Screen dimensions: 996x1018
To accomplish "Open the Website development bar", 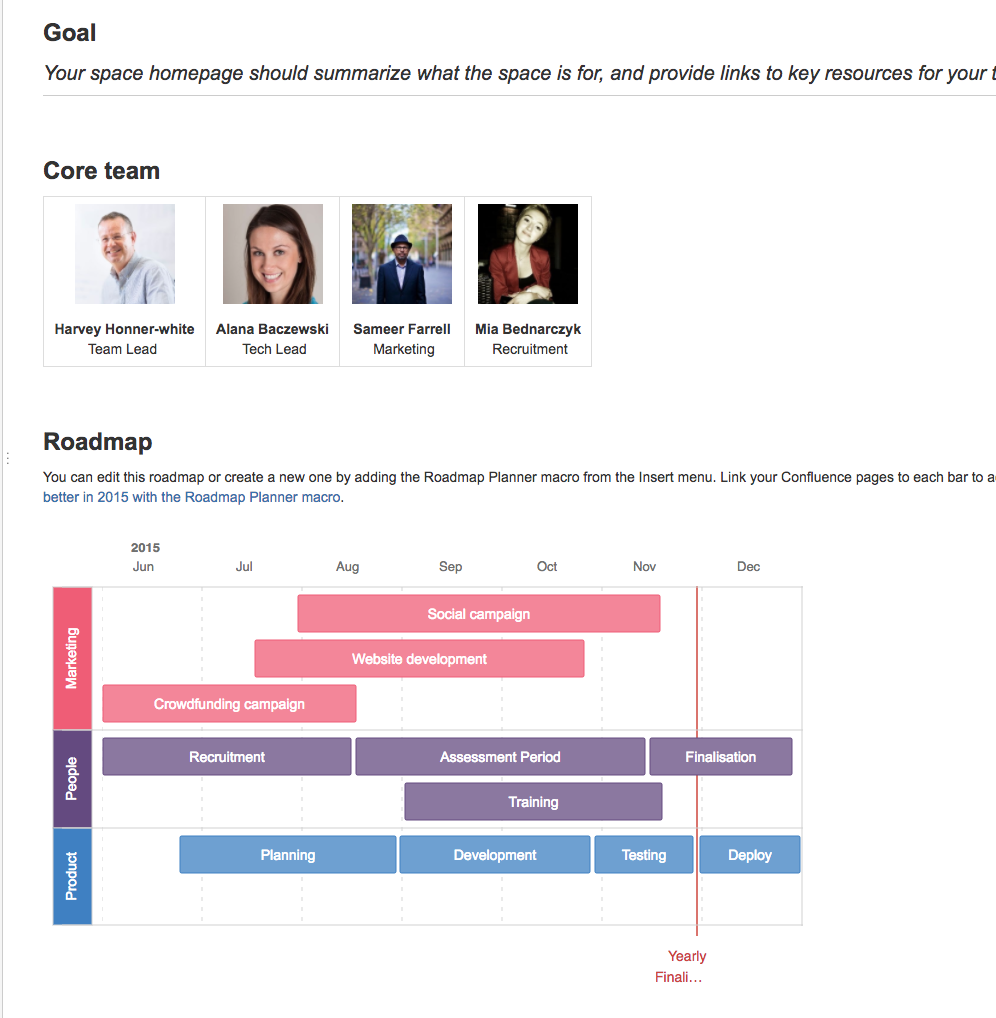I will coord(419,658).
